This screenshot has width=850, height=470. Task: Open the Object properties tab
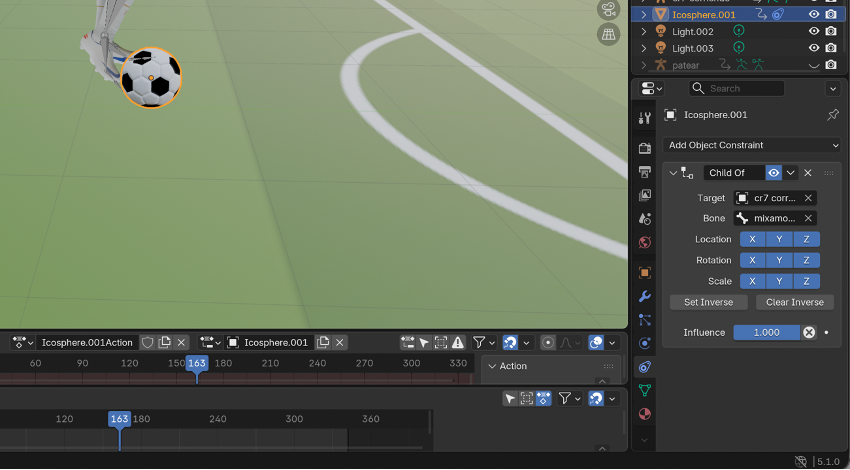coord(645,273)
